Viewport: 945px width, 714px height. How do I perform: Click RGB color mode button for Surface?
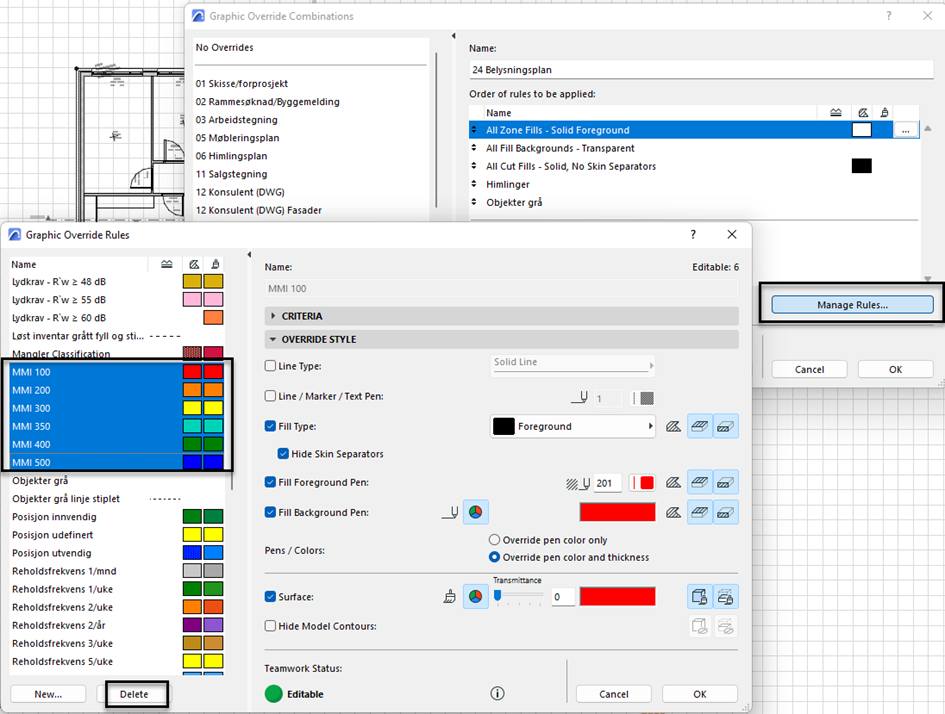click(x=476, y=597)
